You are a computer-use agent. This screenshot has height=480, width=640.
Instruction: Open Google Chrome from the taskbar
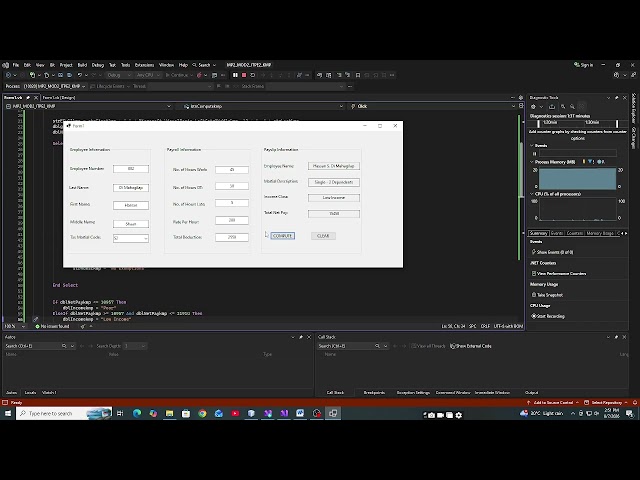click(x=202, y=413)
